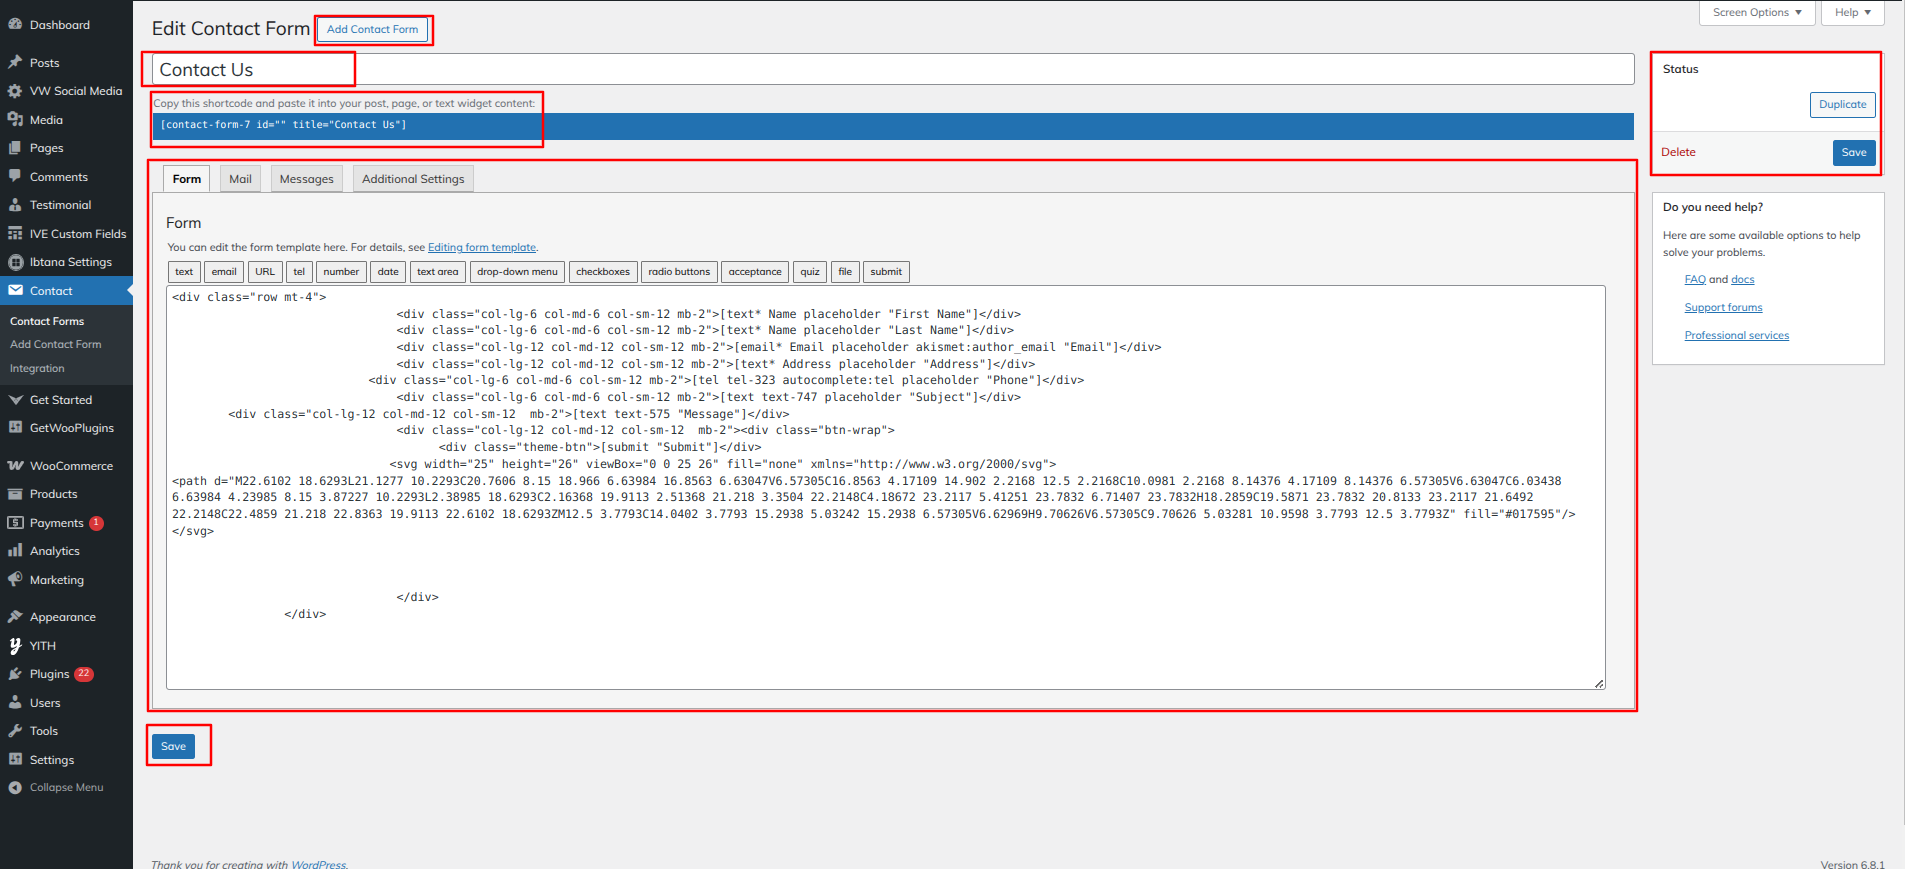Insert a checkboxes form tag
This screenshot has width=1905, height=869.
[603, 272]
